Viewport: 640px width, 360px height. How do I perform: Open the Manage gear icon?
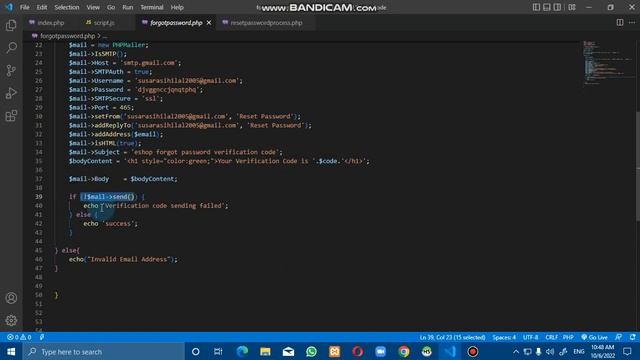pyautogui.click(x=11, y=320)
